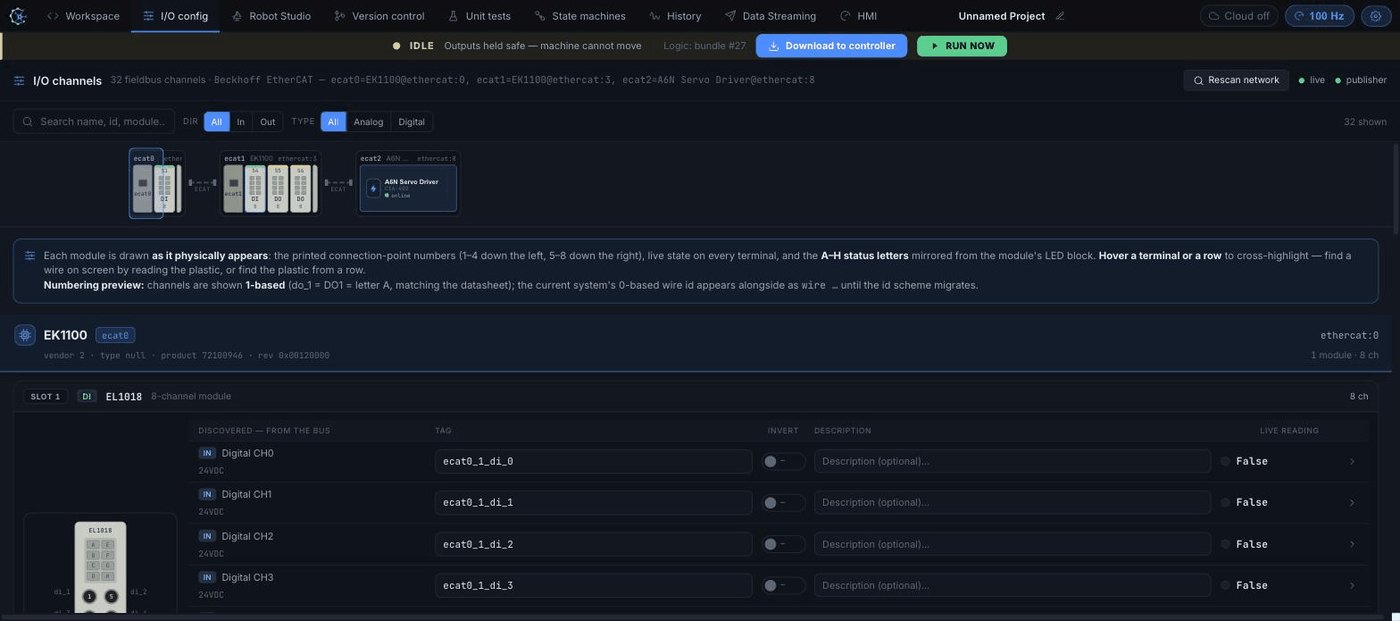The image size is (1400, 621).
Task: Focus the channel search field
Action: click(x=94, y=121)
